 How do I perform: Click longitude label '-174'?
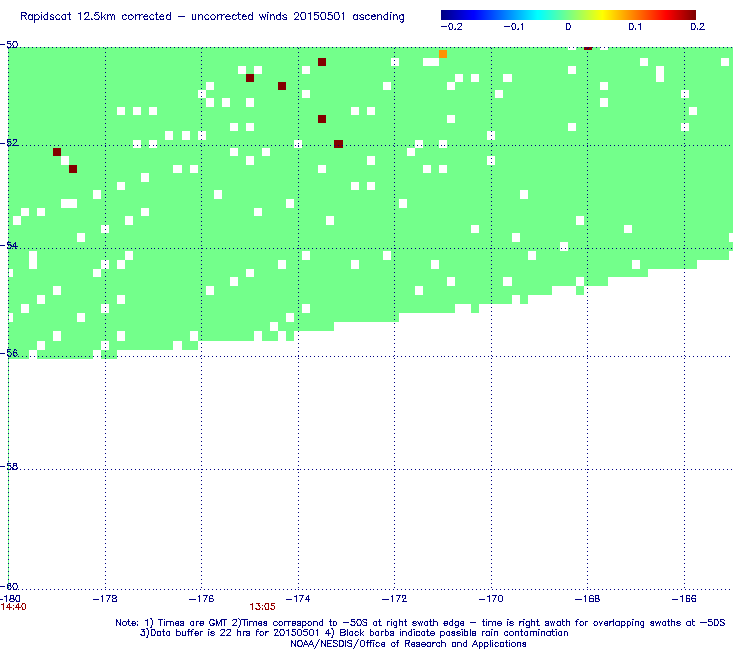(298, 599)
